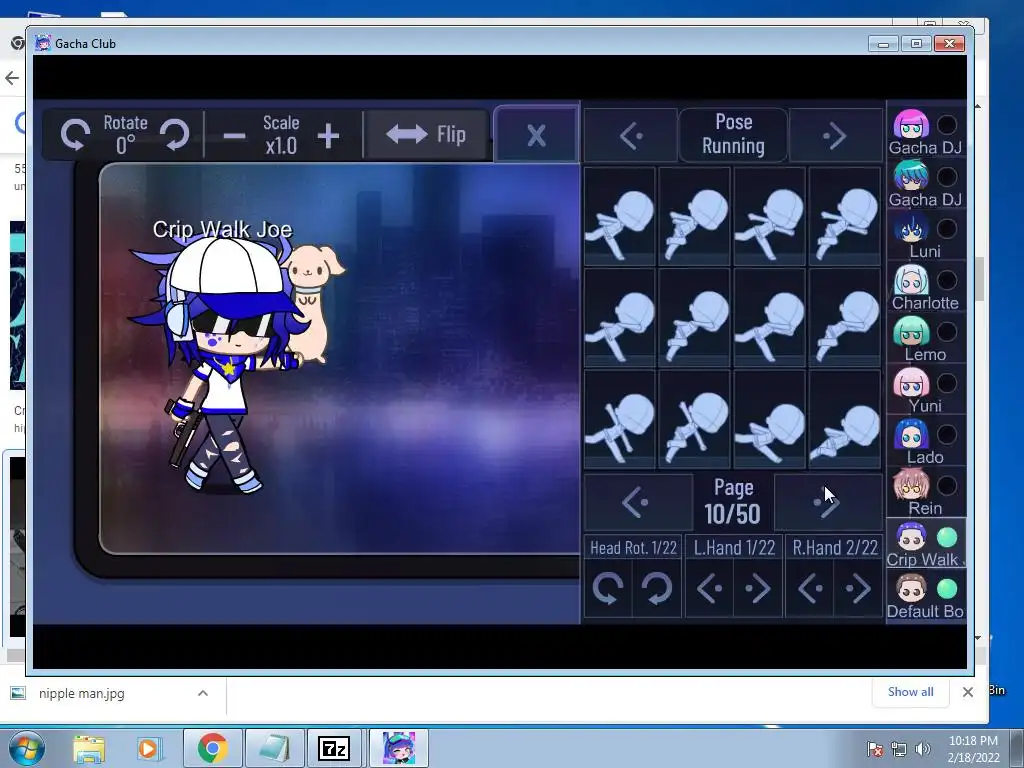Select the Luni character slot
The width and height of the screenshot is (1024, 768).
912,229
